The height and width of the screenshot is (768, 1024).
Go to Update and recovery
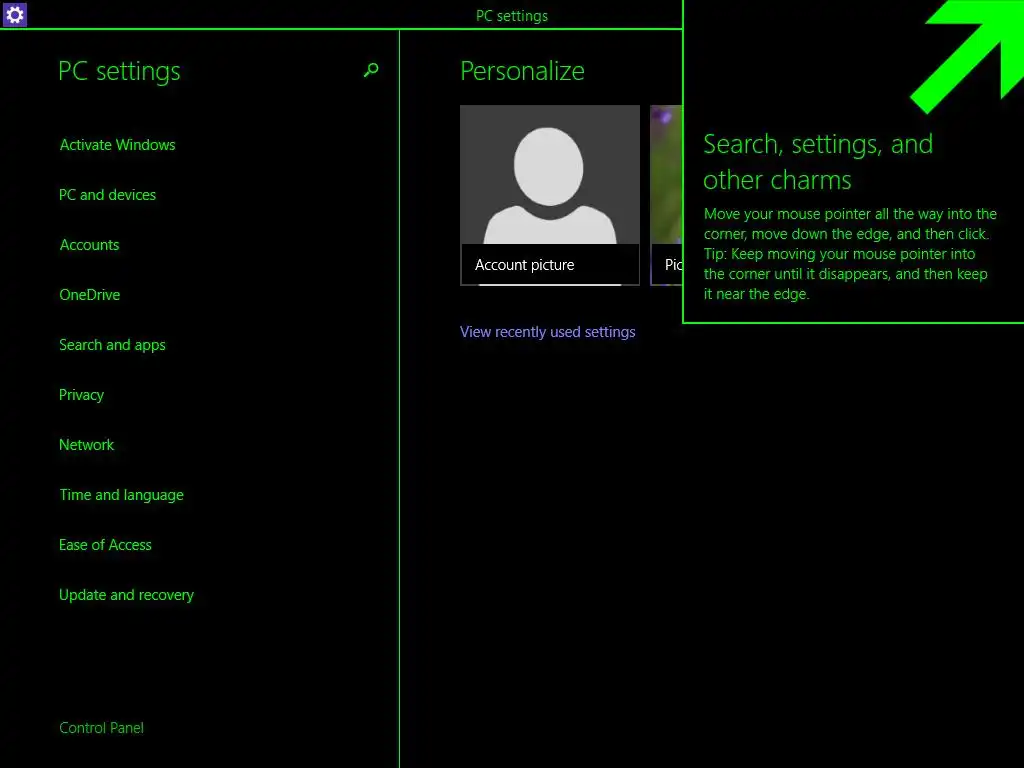(126, 595)
